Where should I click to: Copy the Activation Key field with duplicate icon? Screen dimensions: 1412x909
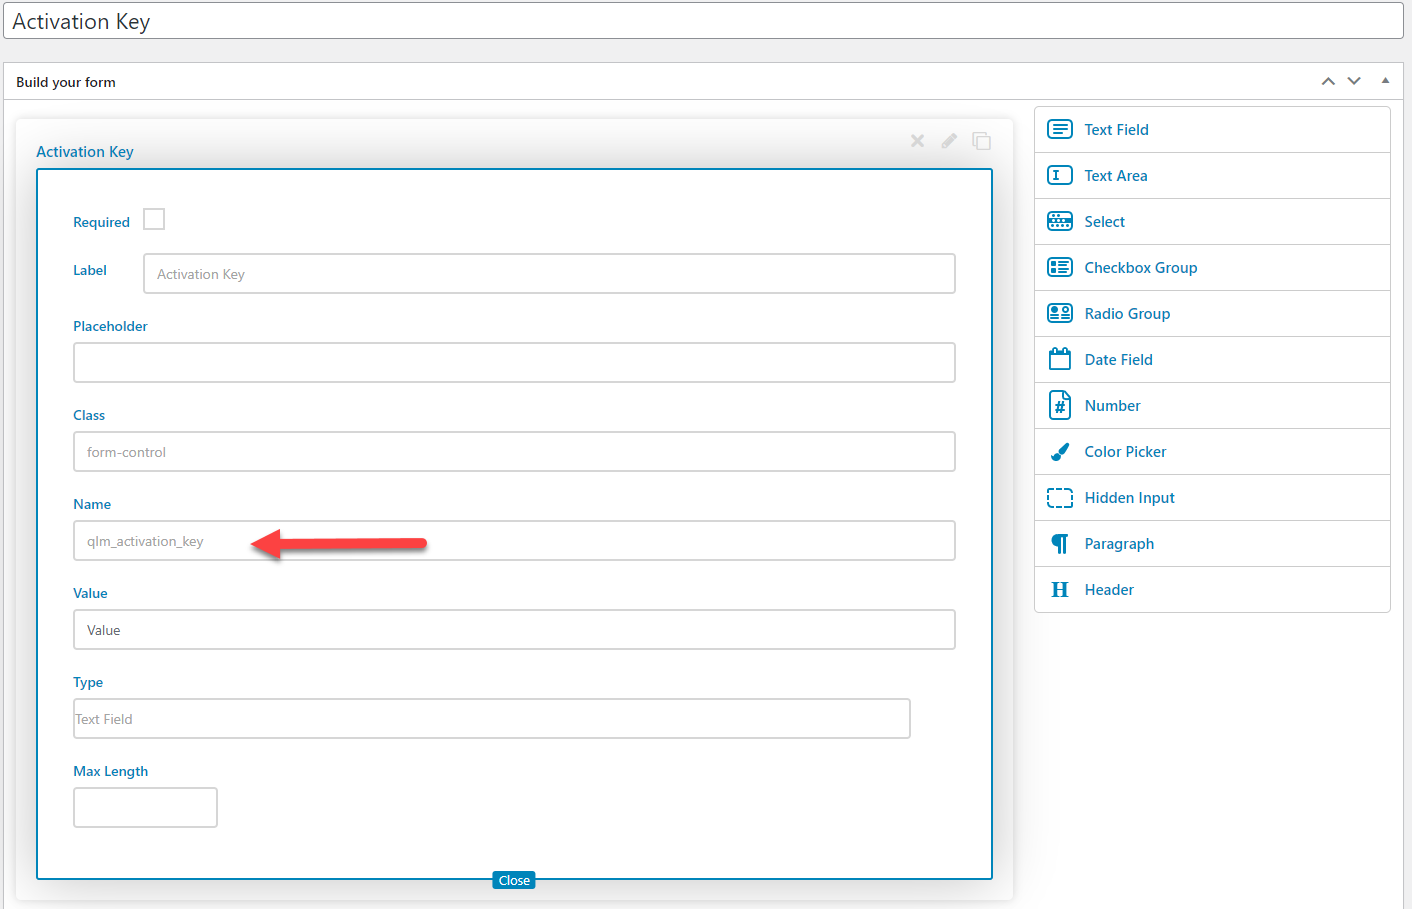point(982,141)
